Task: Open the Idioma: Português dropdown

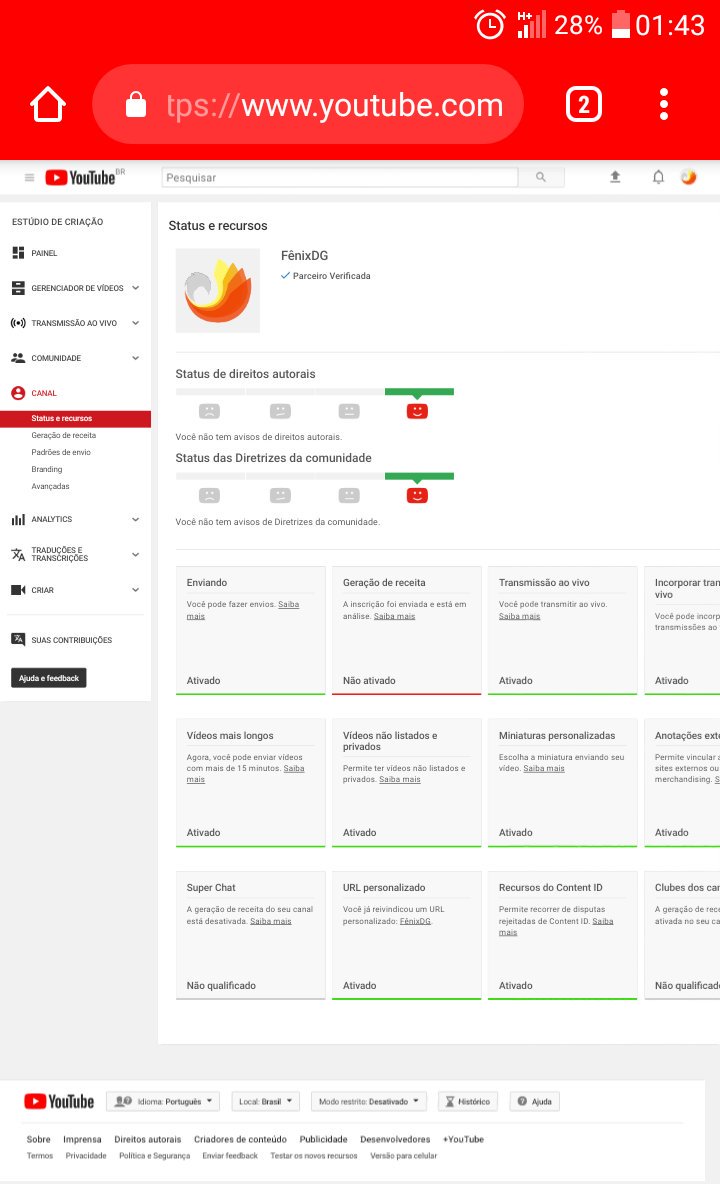Action: click(x=163, y=1101)
